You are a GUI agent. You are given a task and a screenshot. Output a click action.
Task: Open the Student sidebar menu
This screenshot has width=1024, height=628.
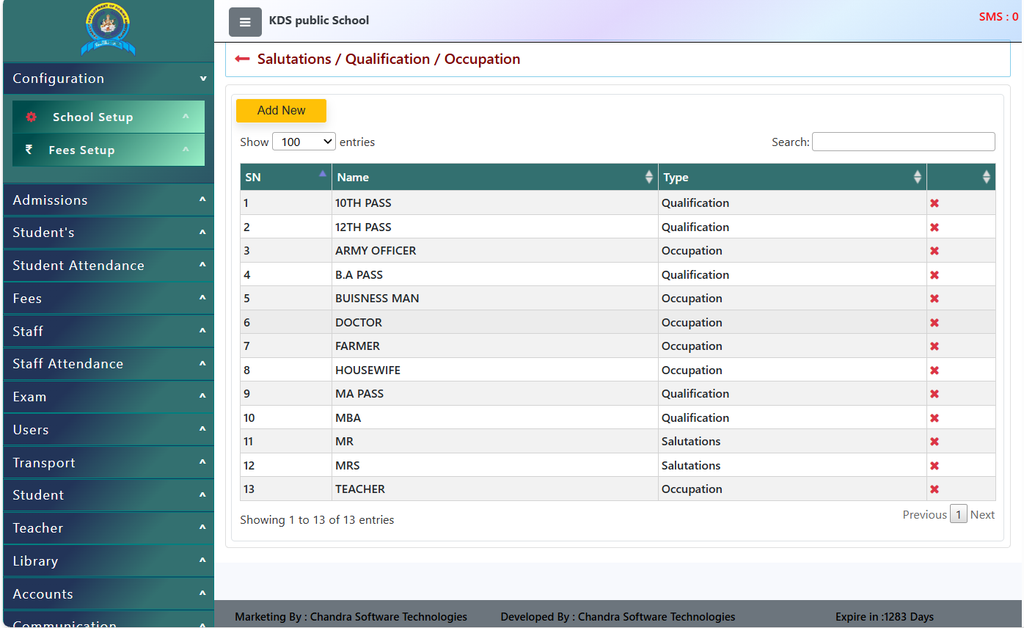(108, 495)
